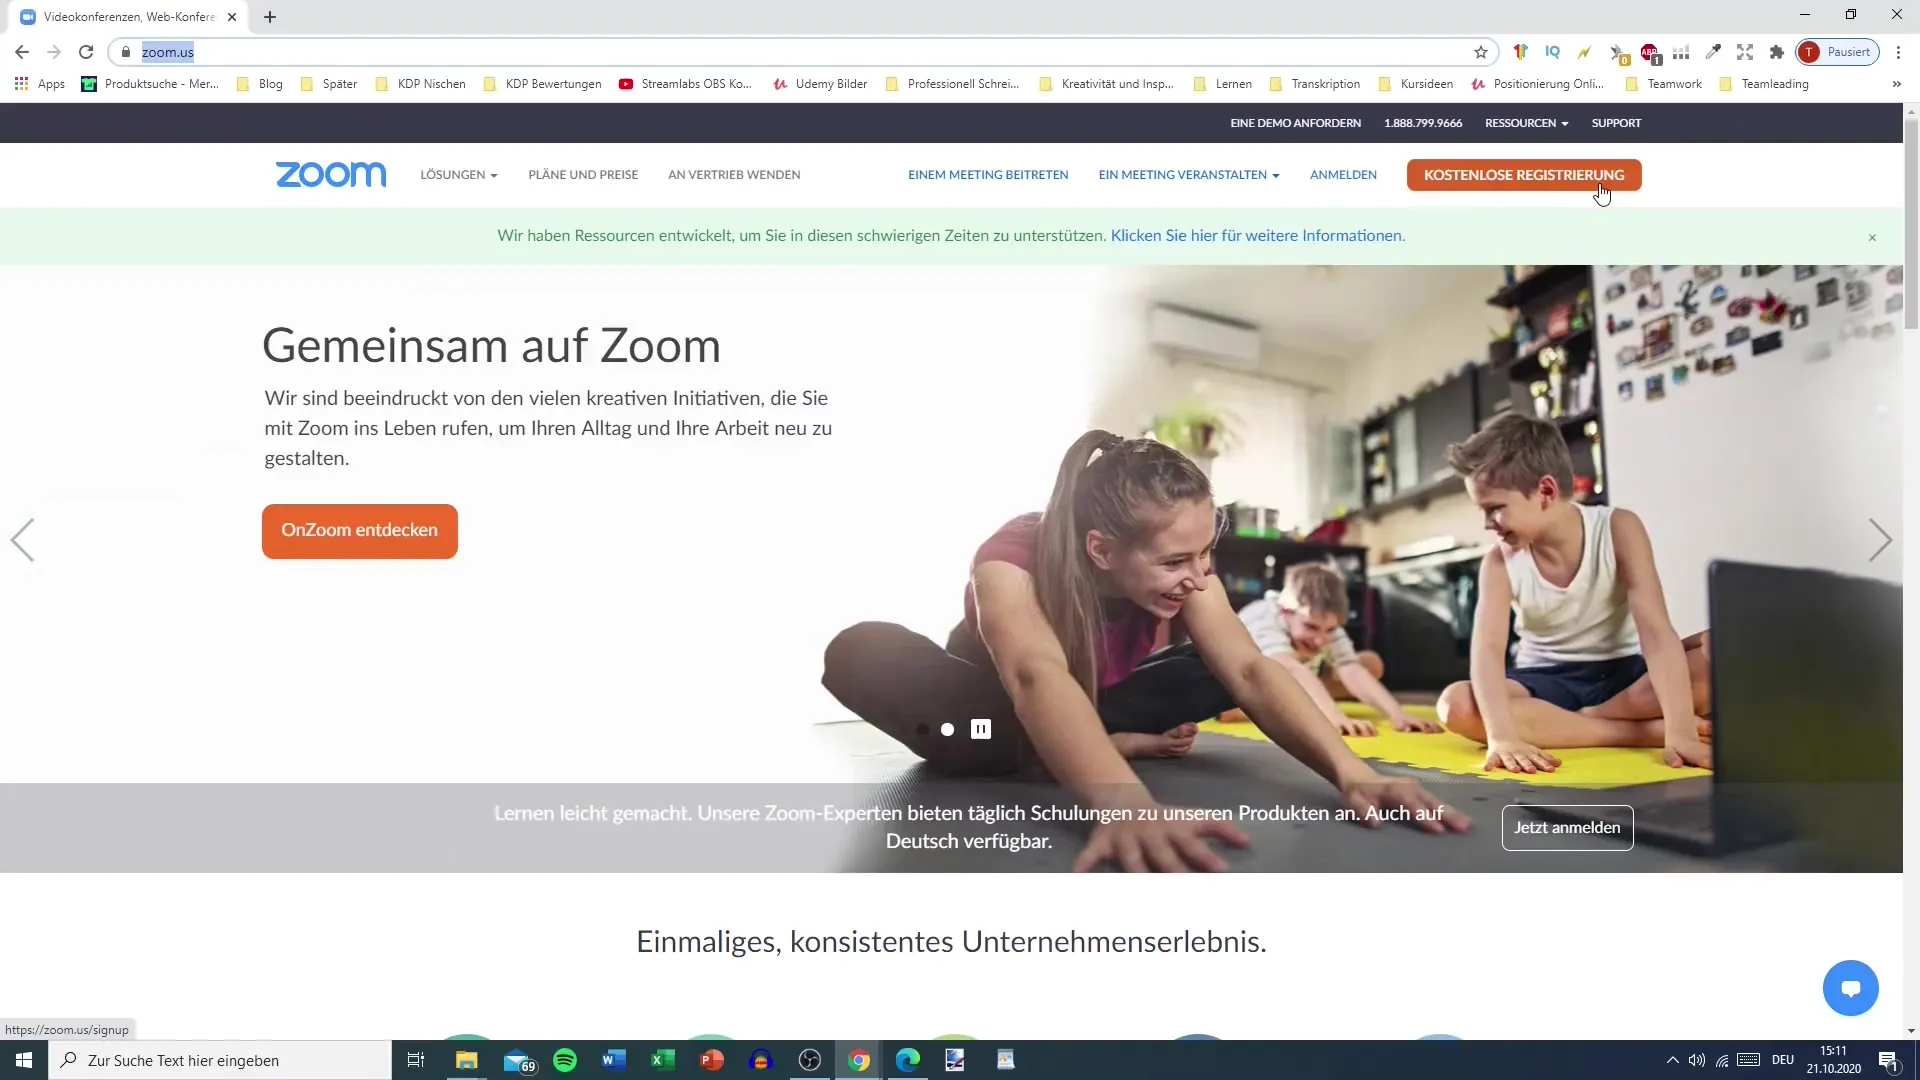
Task: Click Jetzt anmelden training button
Action: (x=1568, y=827)
